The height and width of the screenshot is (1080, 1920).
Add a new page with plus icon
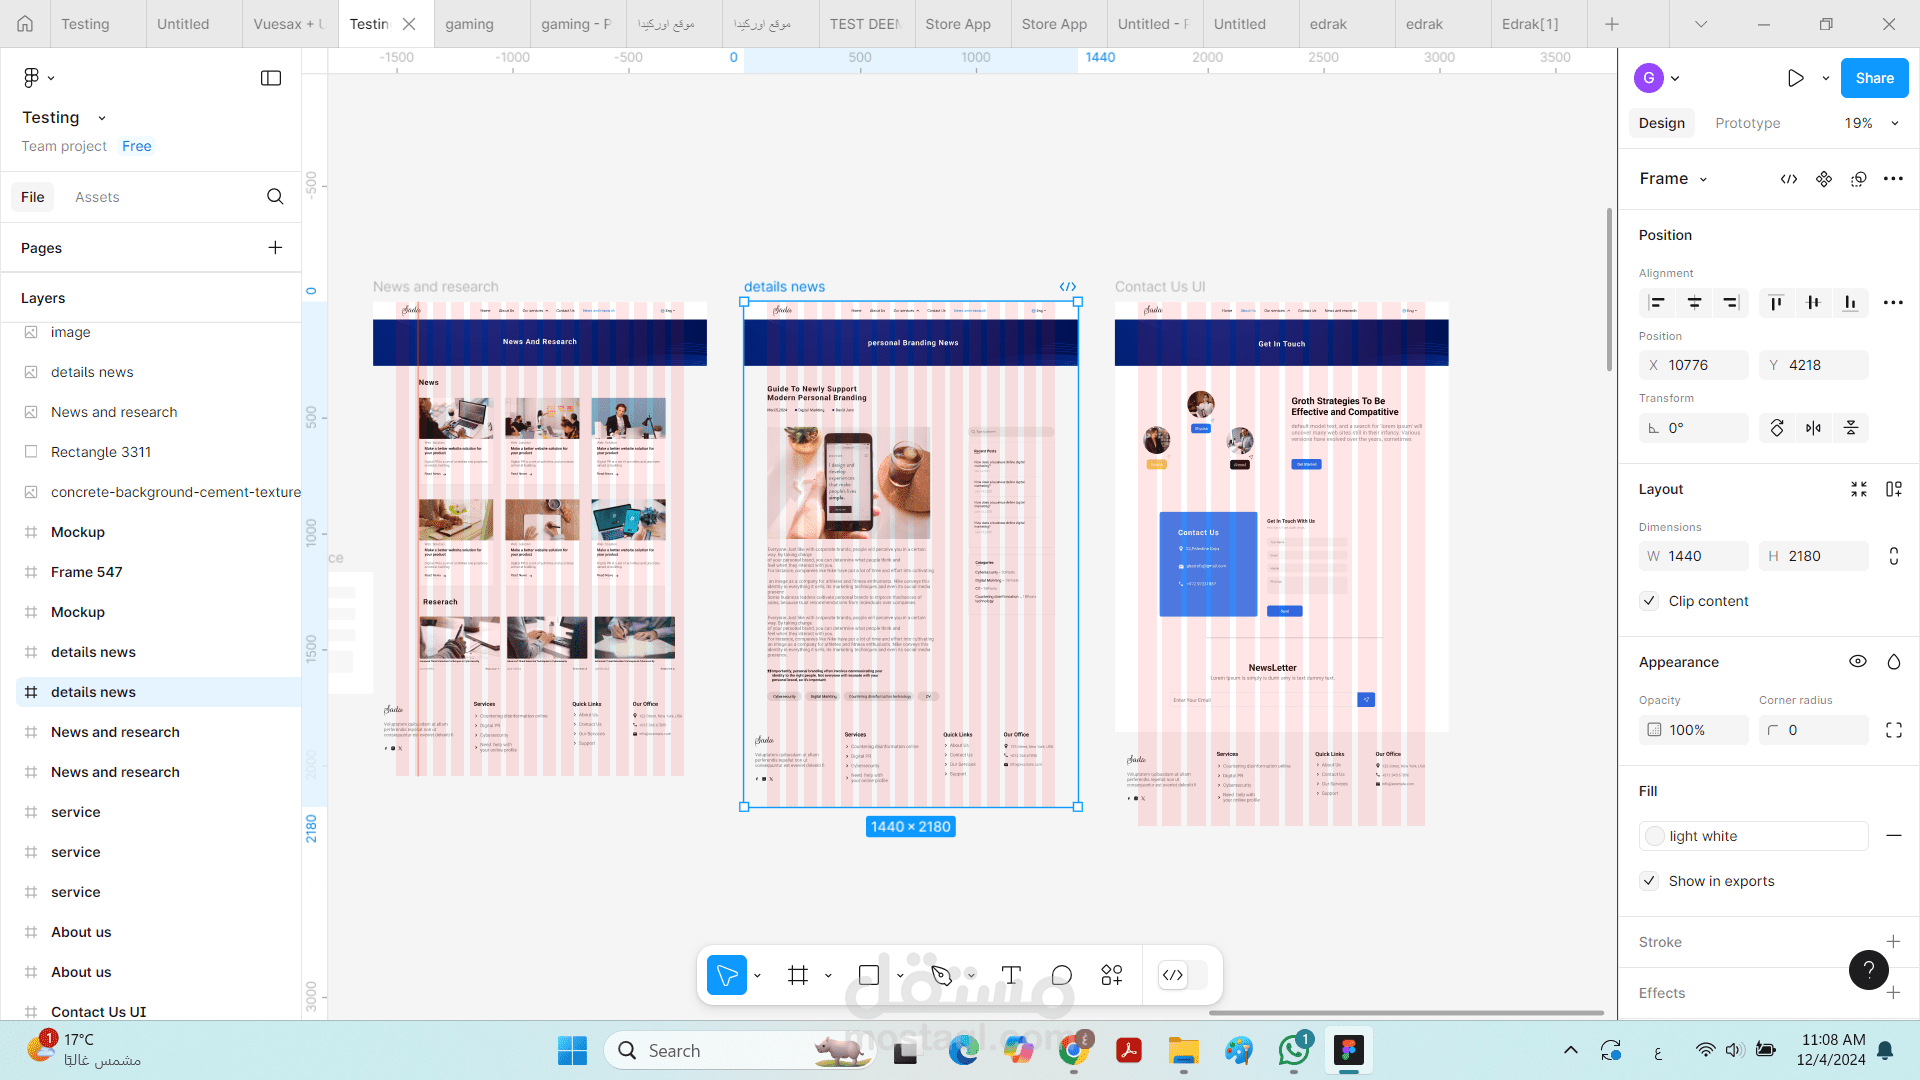pyautogui.click(x=275, y=248)
